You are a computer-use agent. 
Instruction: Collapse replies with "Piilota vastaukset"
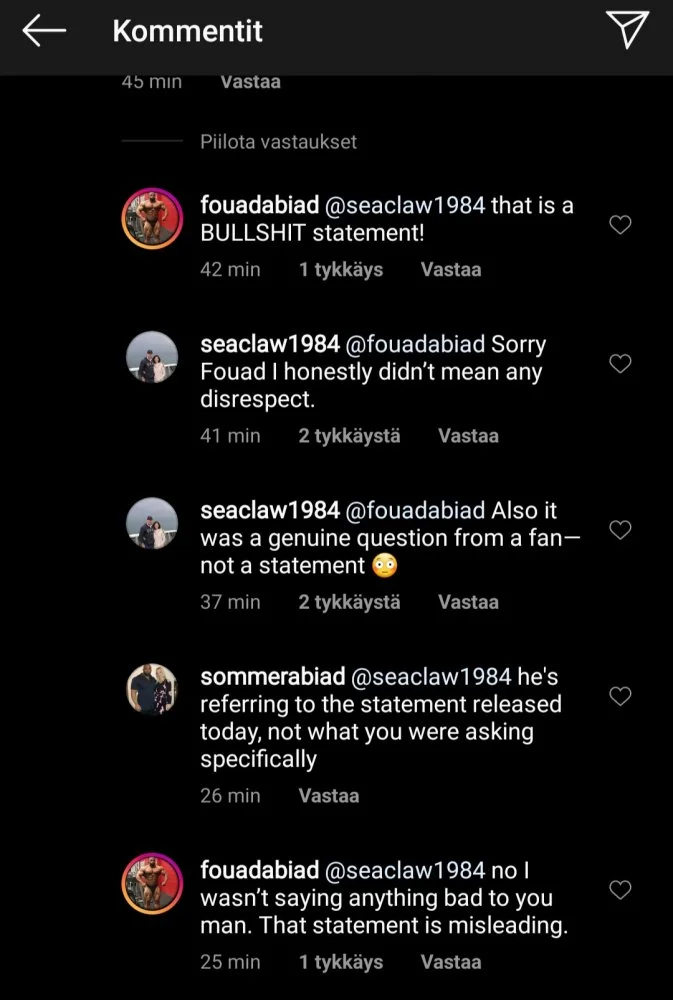[278, 142]
